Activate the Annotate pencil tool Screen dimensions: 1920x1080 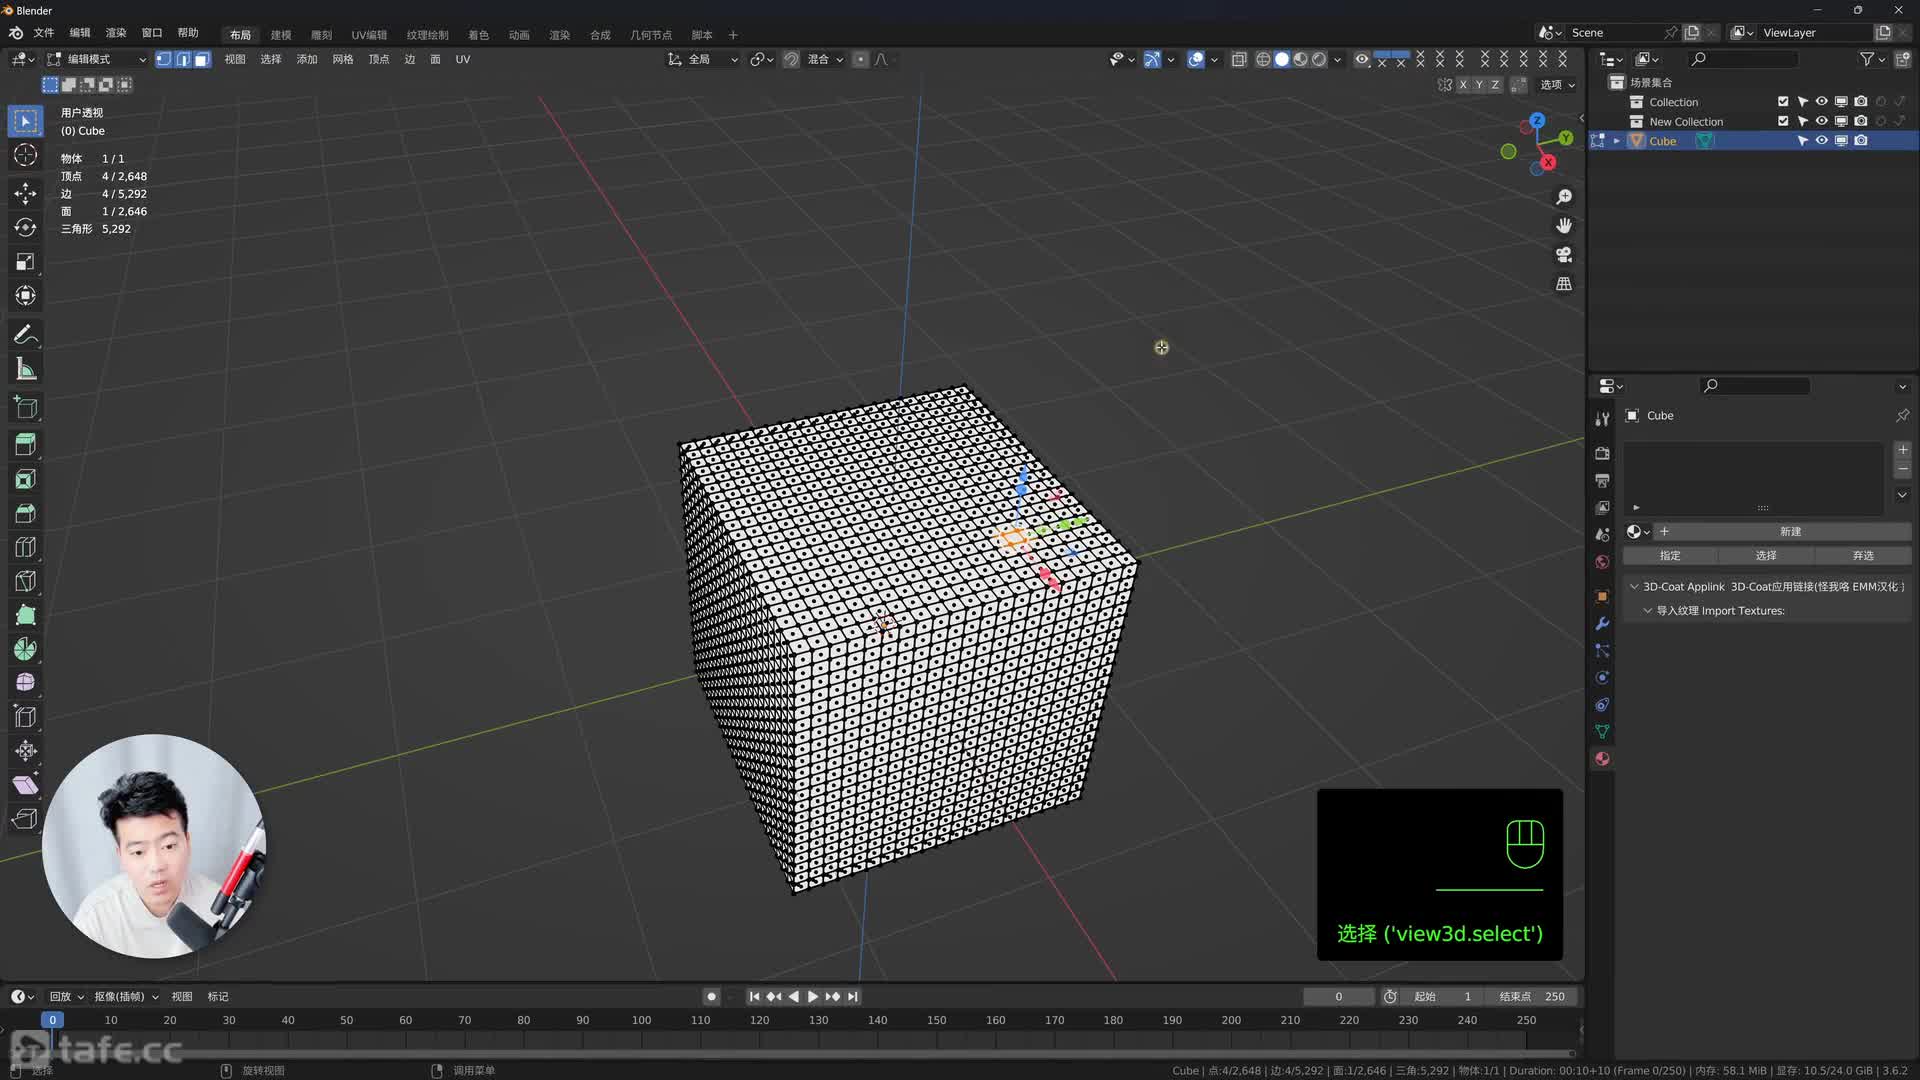click(26, 334)
